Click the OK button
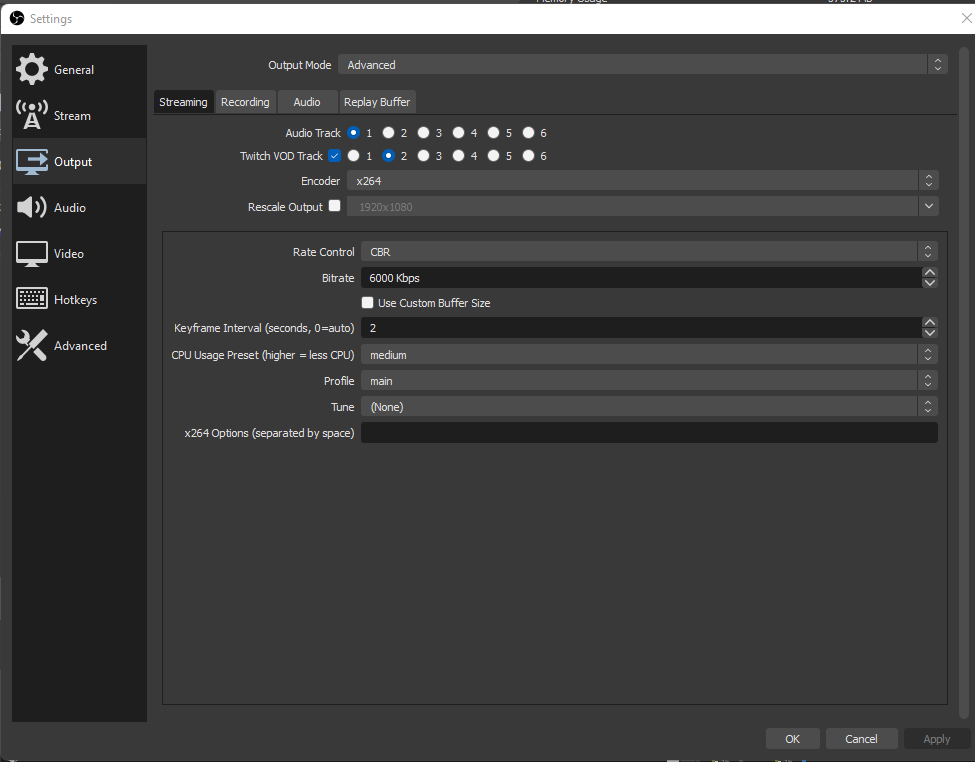Screen dimensions: 975x762 [x=792, y=739]
